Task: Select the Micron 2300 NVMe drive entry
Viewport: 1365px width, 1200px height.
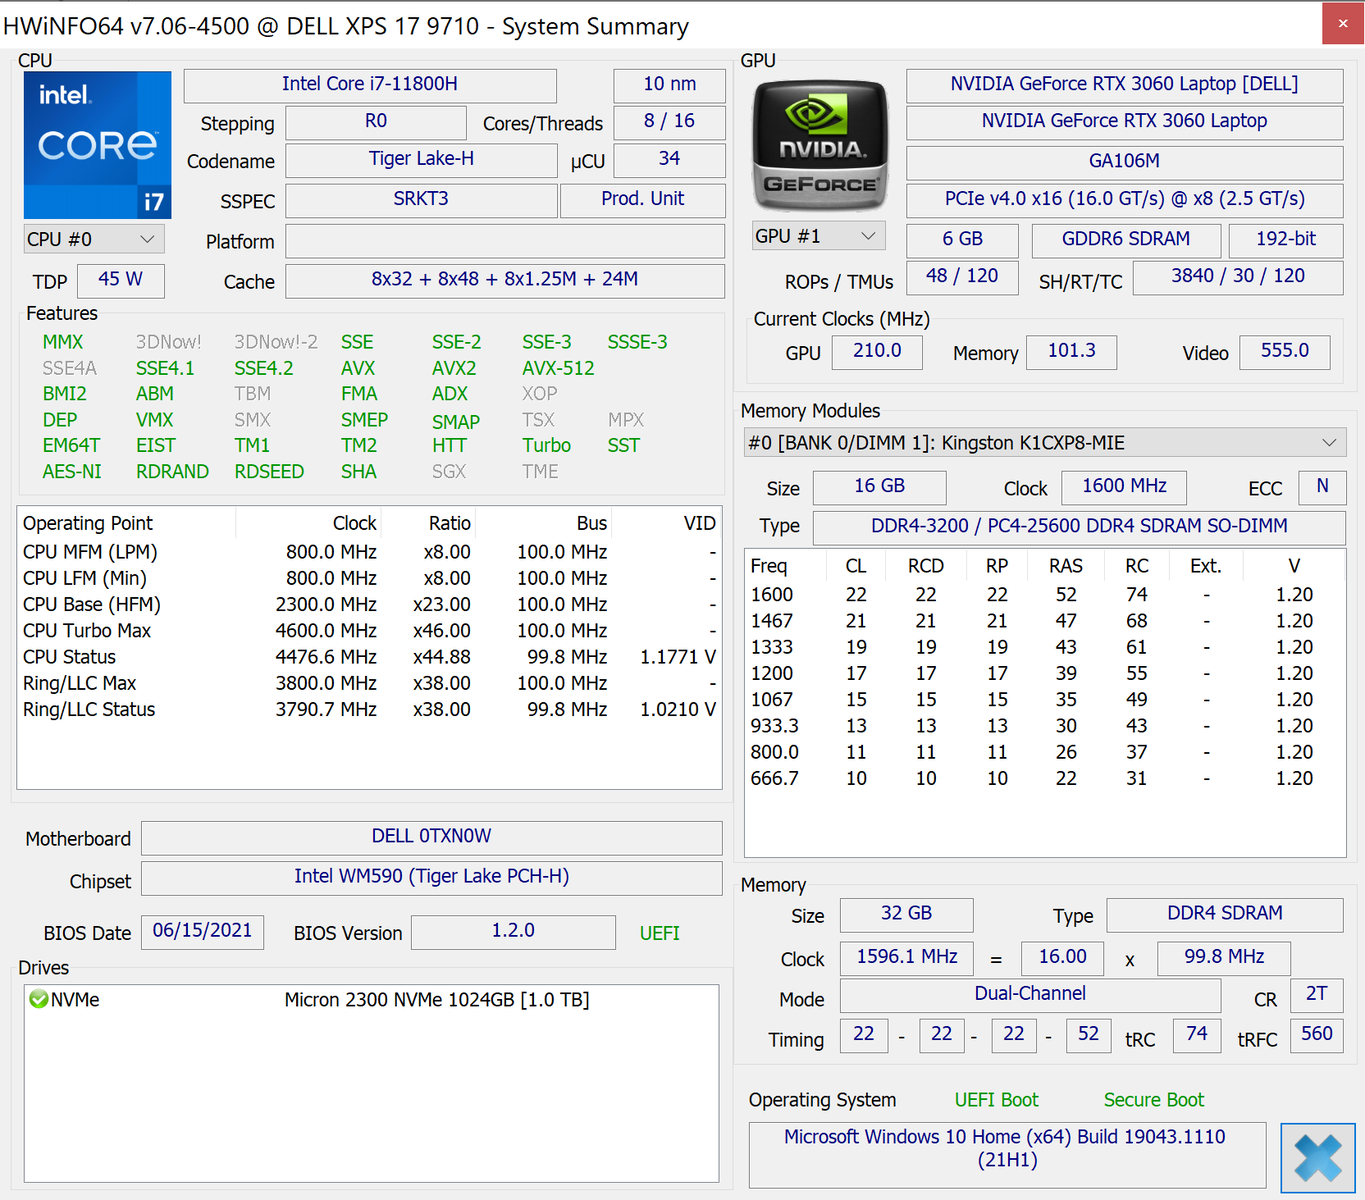Action: [x=371, y=999]
